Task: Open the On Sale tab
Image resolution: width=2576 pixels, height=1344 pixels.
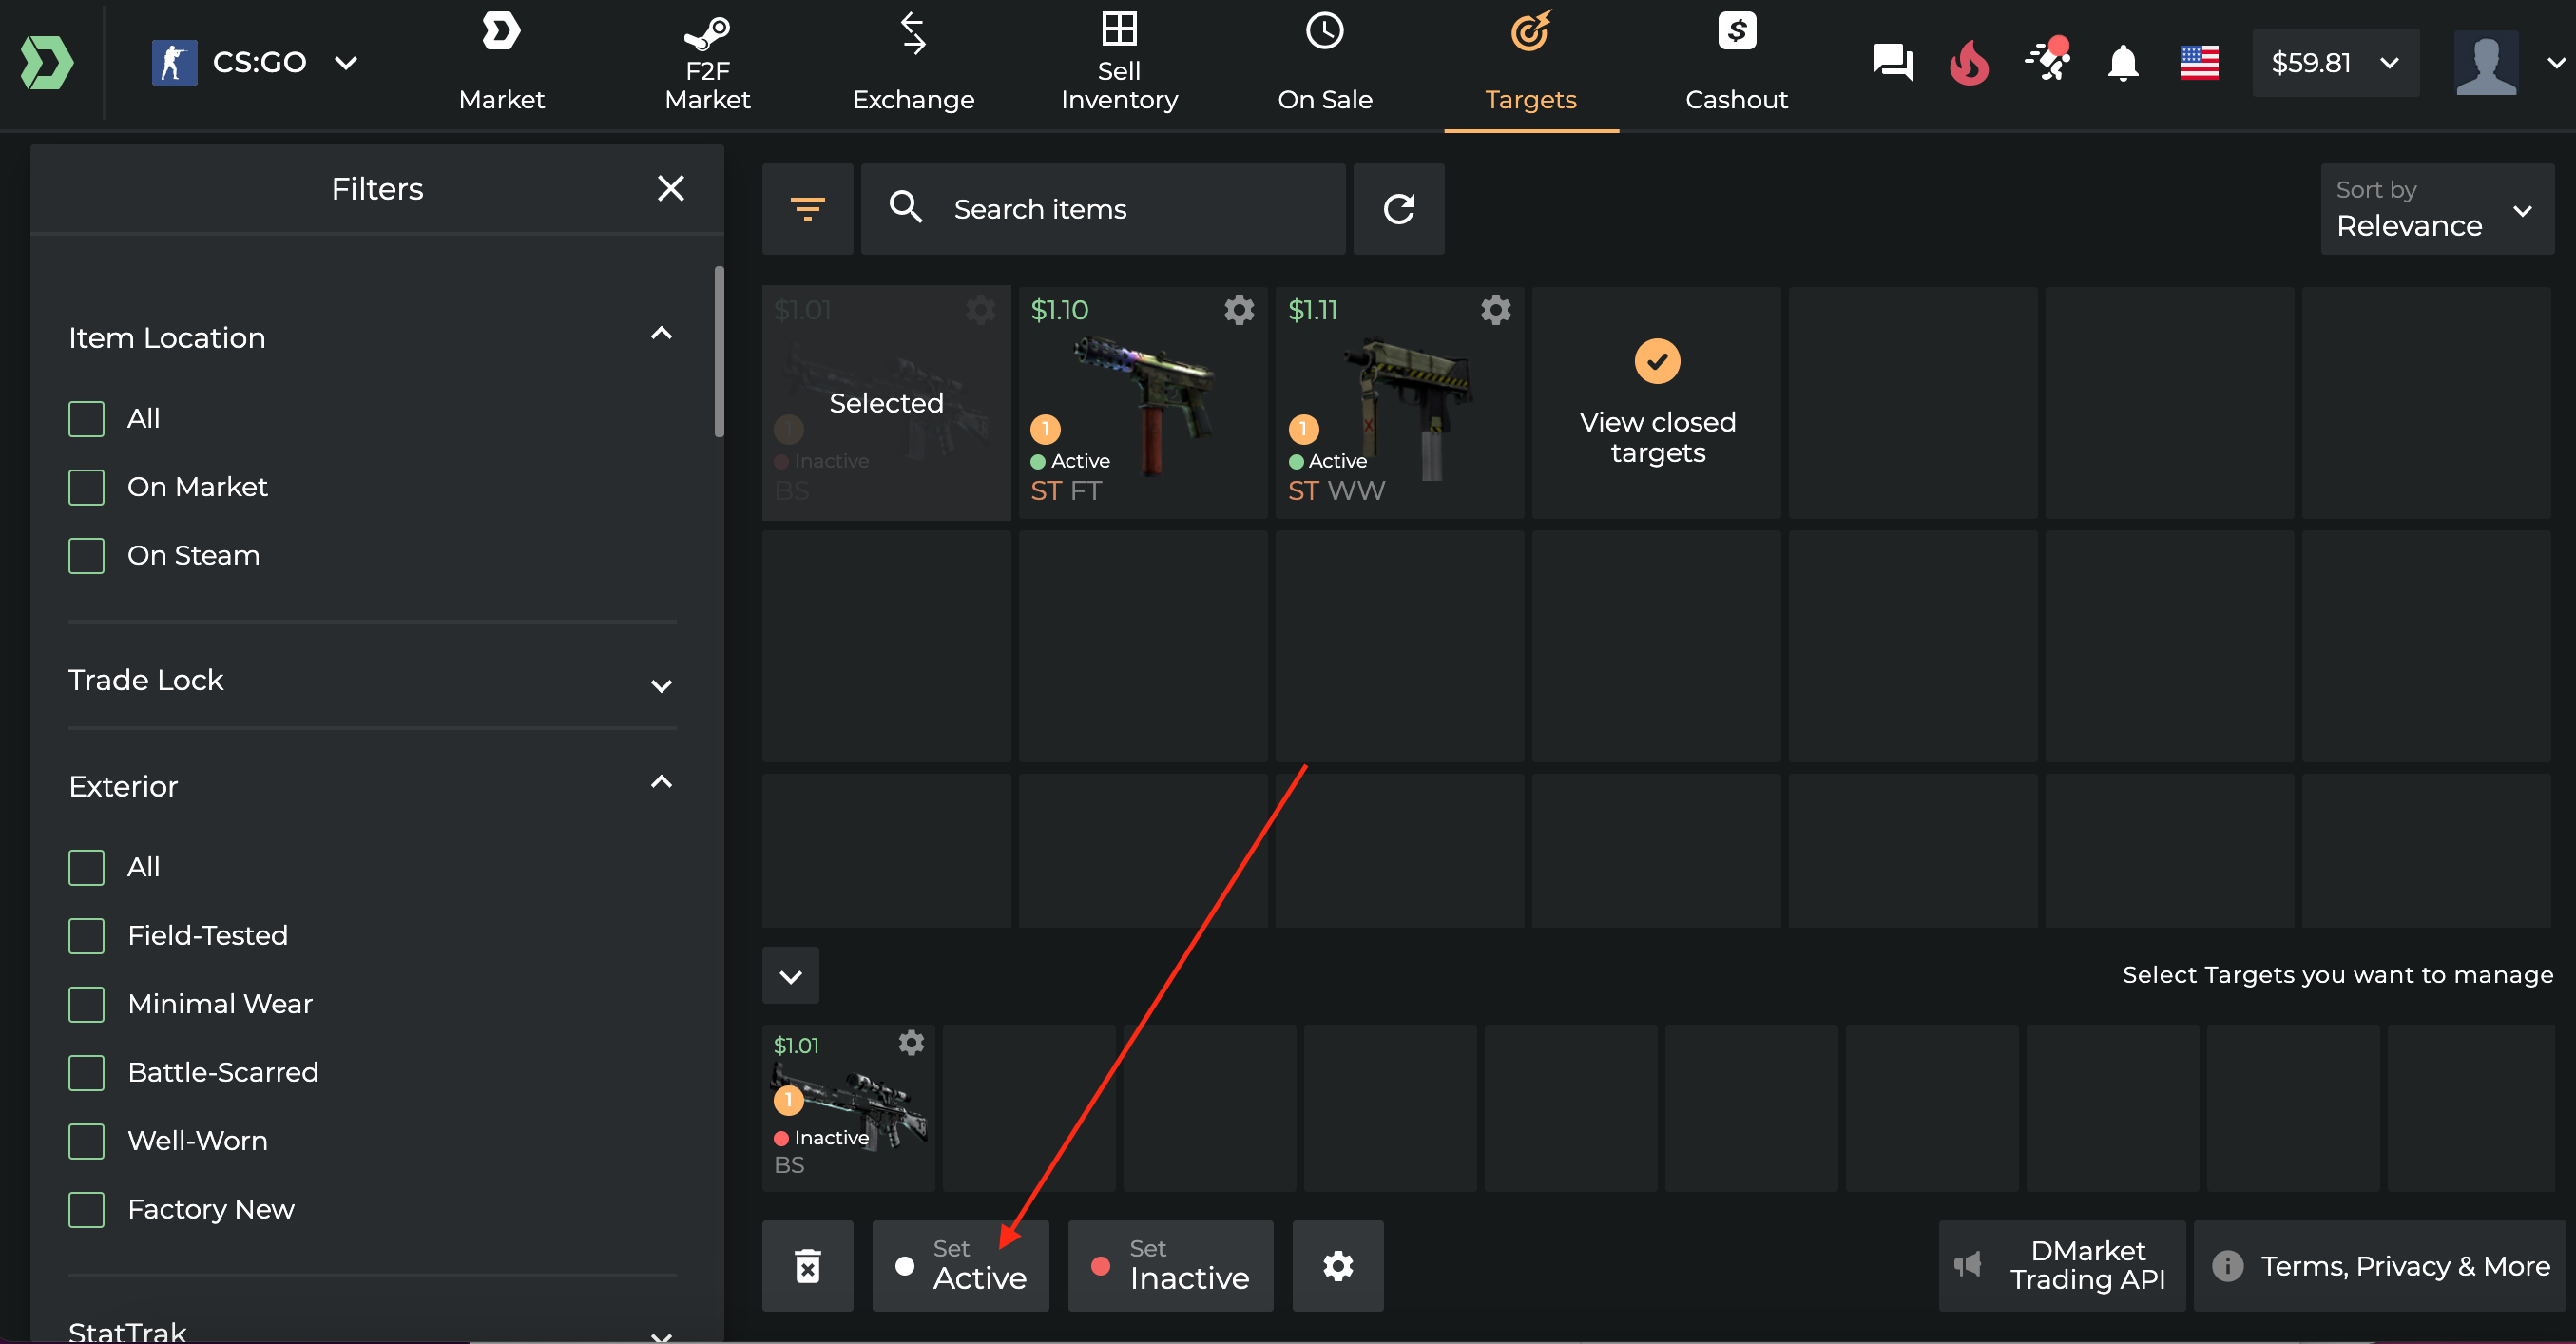Action: (1325, 63)
